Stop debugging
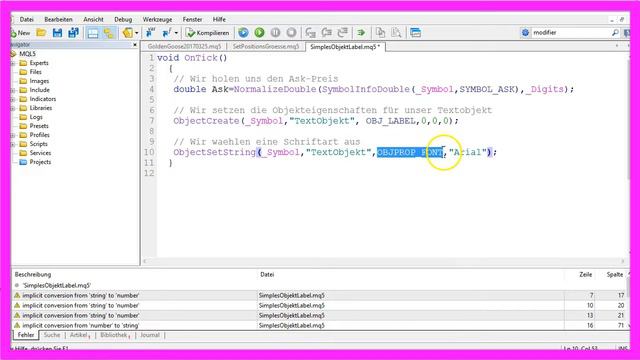Image resolution: width=640 pixels, height=360 pixels. (291, 33)
